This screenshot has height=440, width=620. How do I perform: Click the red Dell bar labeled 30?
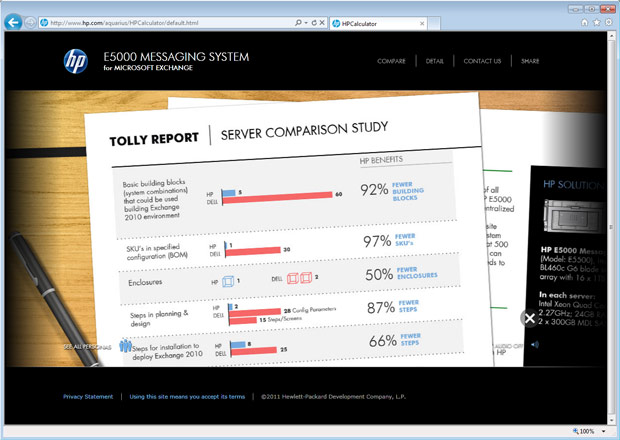pos(253,251)
